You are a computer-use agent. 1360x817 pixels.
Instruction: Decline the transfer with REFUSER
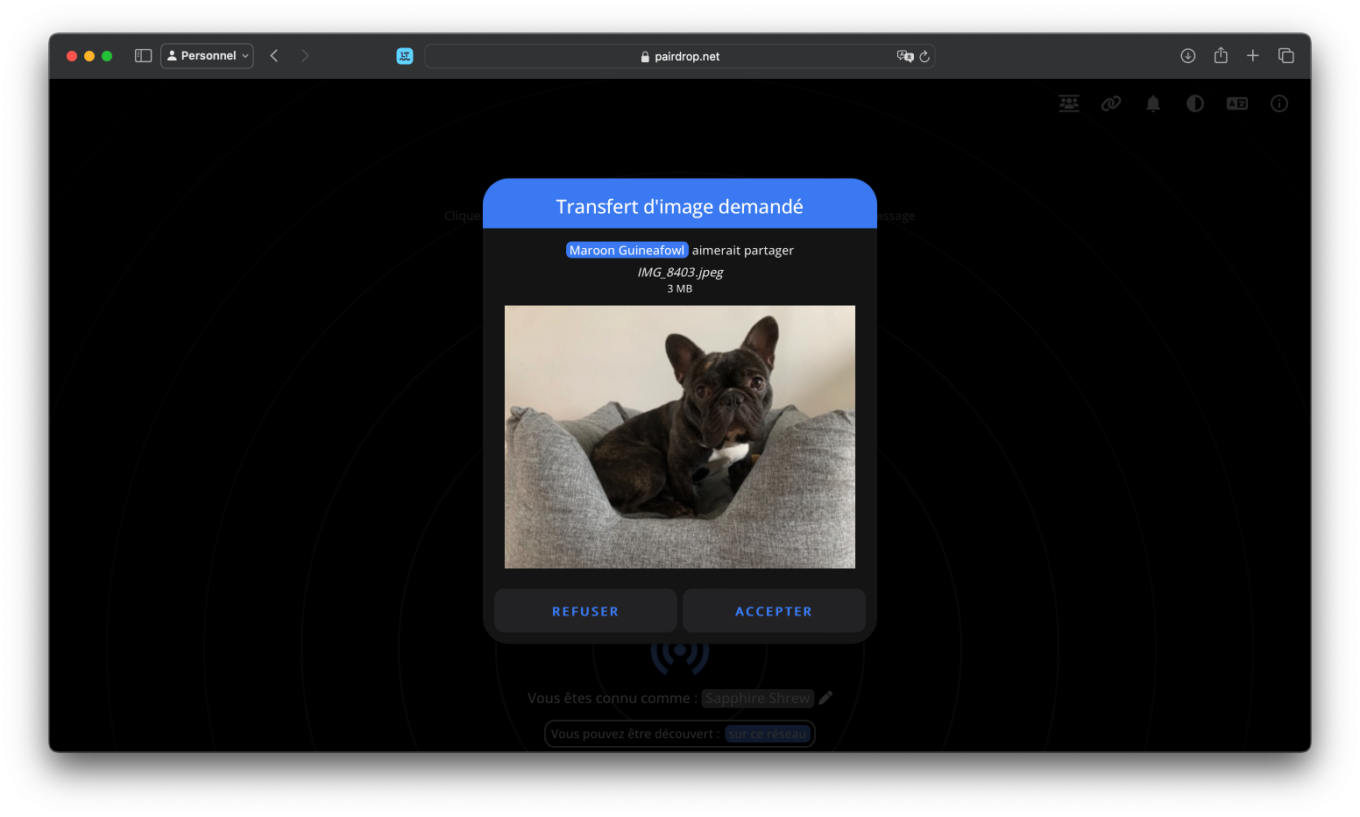585,611
